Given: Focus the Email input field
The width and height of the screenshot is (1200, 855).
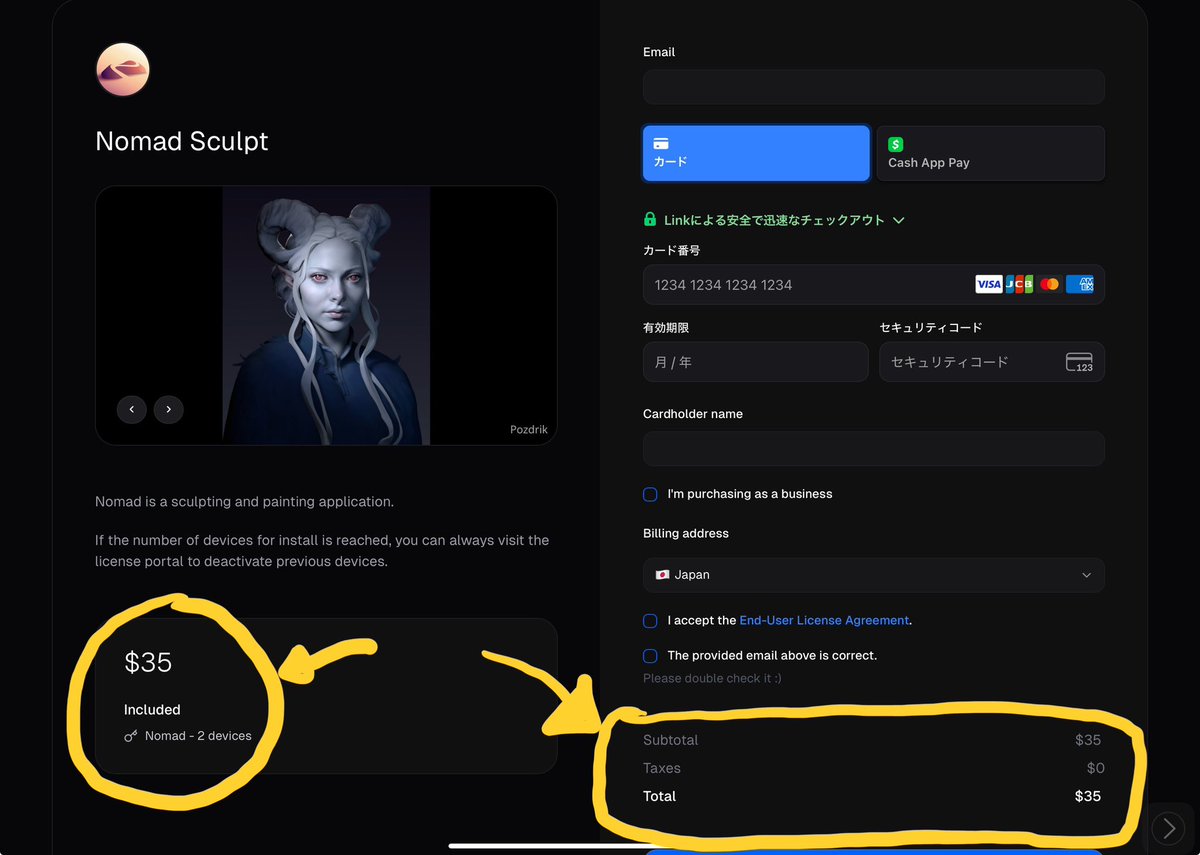Looking at the screenshot, I should click(874, 87).
